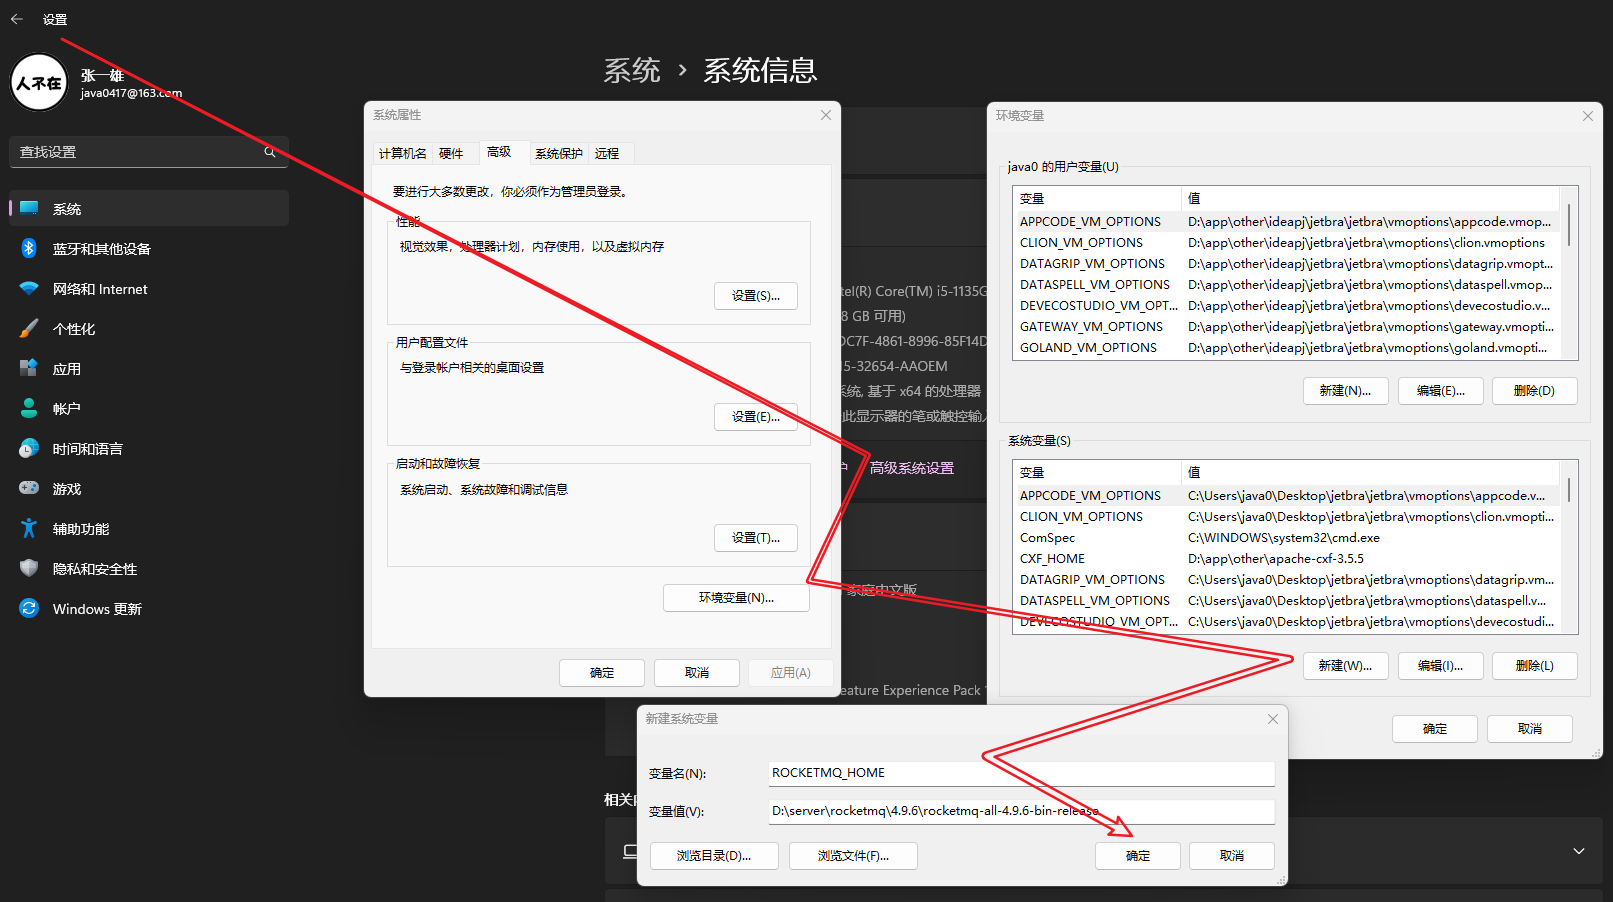Select the 远程 (Remote) tab
The image size is (1613, 902).
pos(607,153)
